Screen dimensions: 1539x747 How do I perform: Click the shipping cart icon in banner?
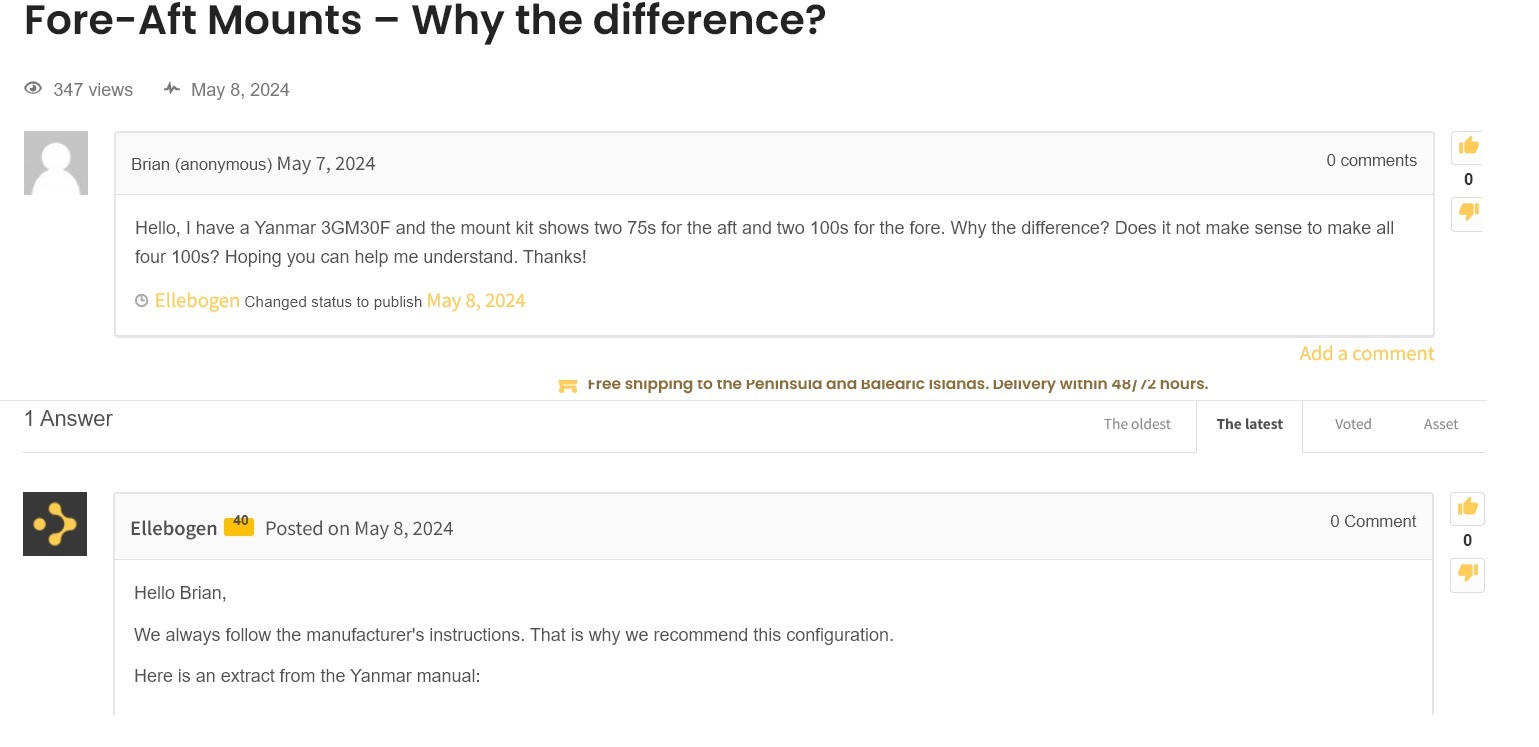pos(567,385)
